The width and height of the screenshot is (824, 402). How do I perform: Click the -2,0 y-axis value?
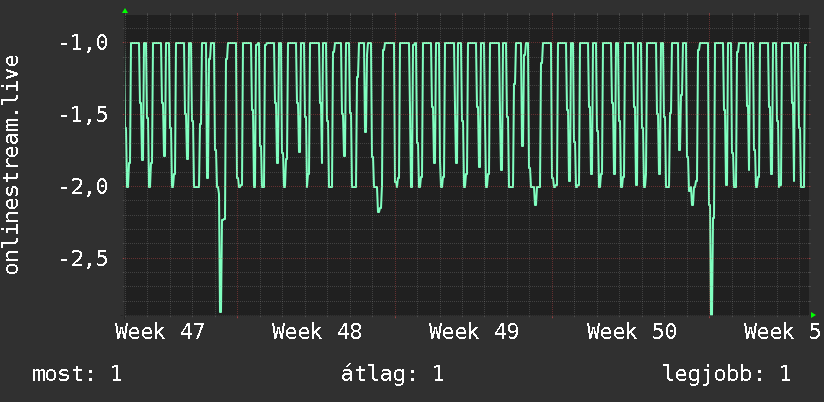click(x=84, y=187)
